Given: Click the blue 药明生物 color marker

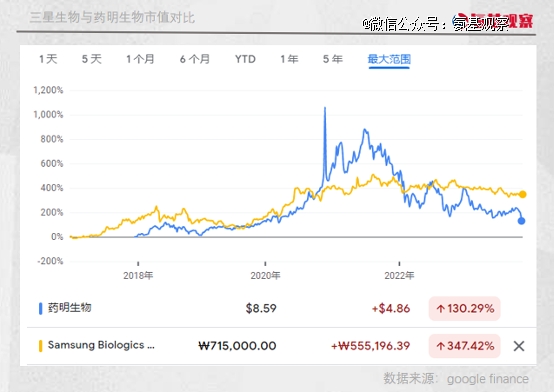Looking at the screenshot, I should 40,308.
